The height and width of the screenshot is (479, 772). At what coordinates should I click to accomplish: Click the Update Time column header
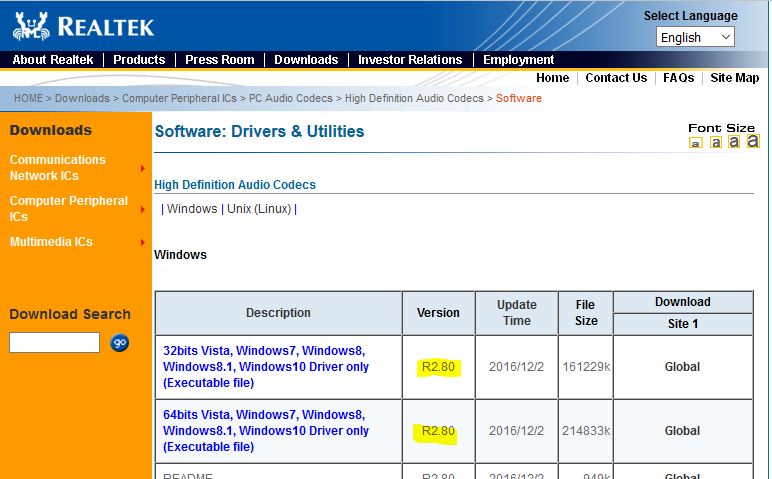coord(516,313)
